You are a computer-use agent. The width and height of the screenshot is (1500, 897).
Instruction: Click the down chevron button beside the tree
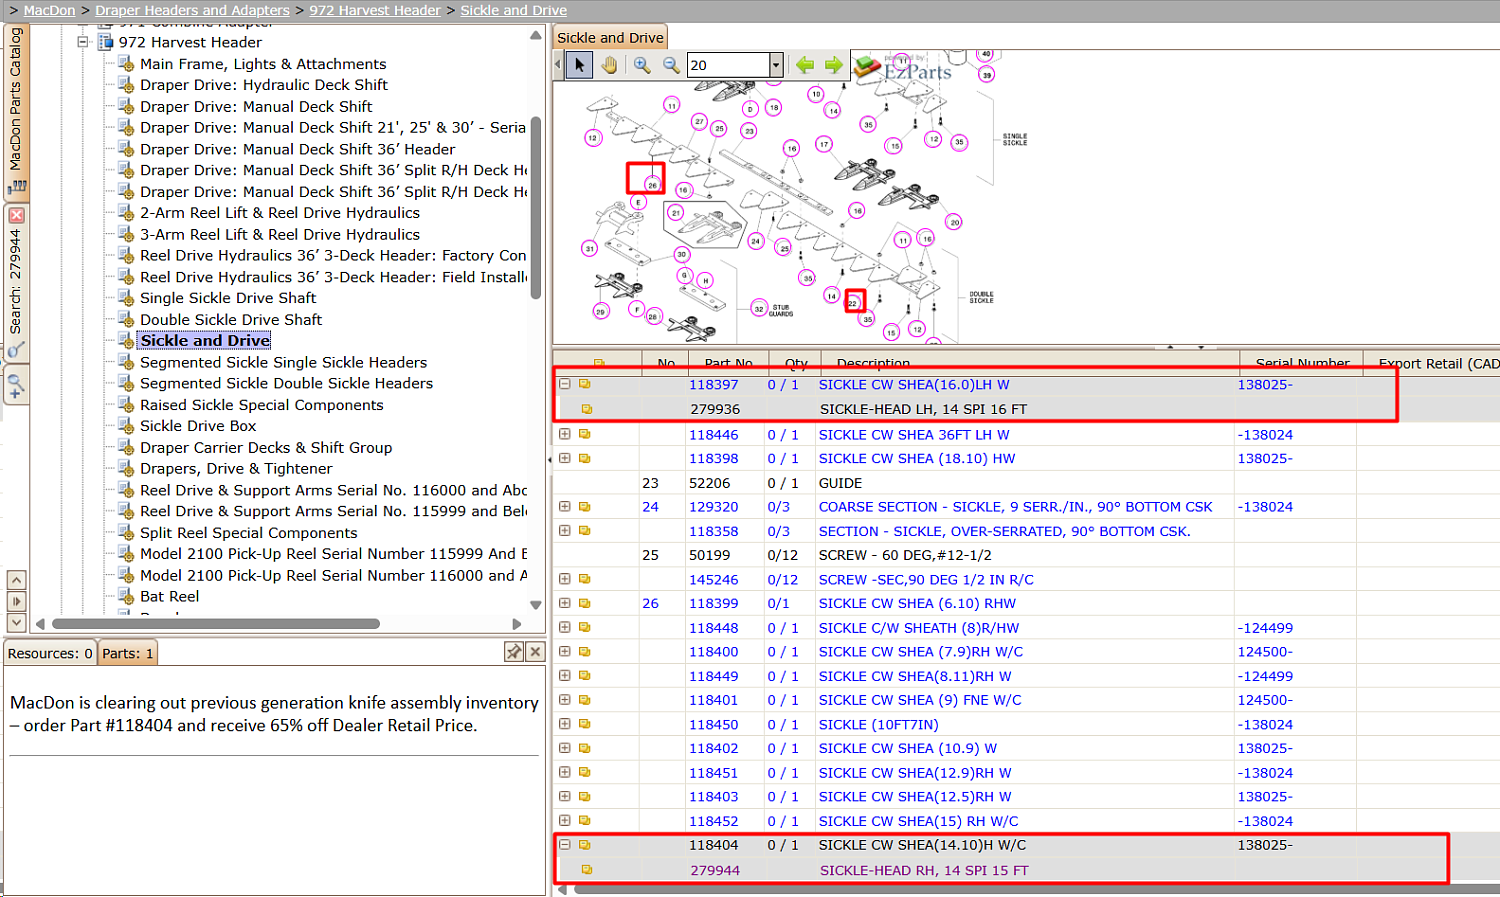pos(16,622)
